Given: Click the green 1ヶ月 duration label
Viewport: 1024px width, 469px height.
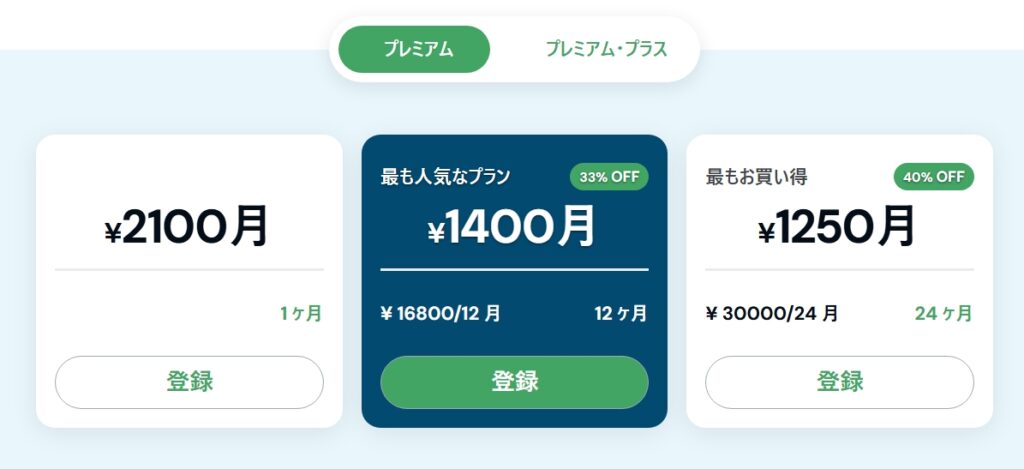Looking at the screenshot, I should (x=301, y=314).
